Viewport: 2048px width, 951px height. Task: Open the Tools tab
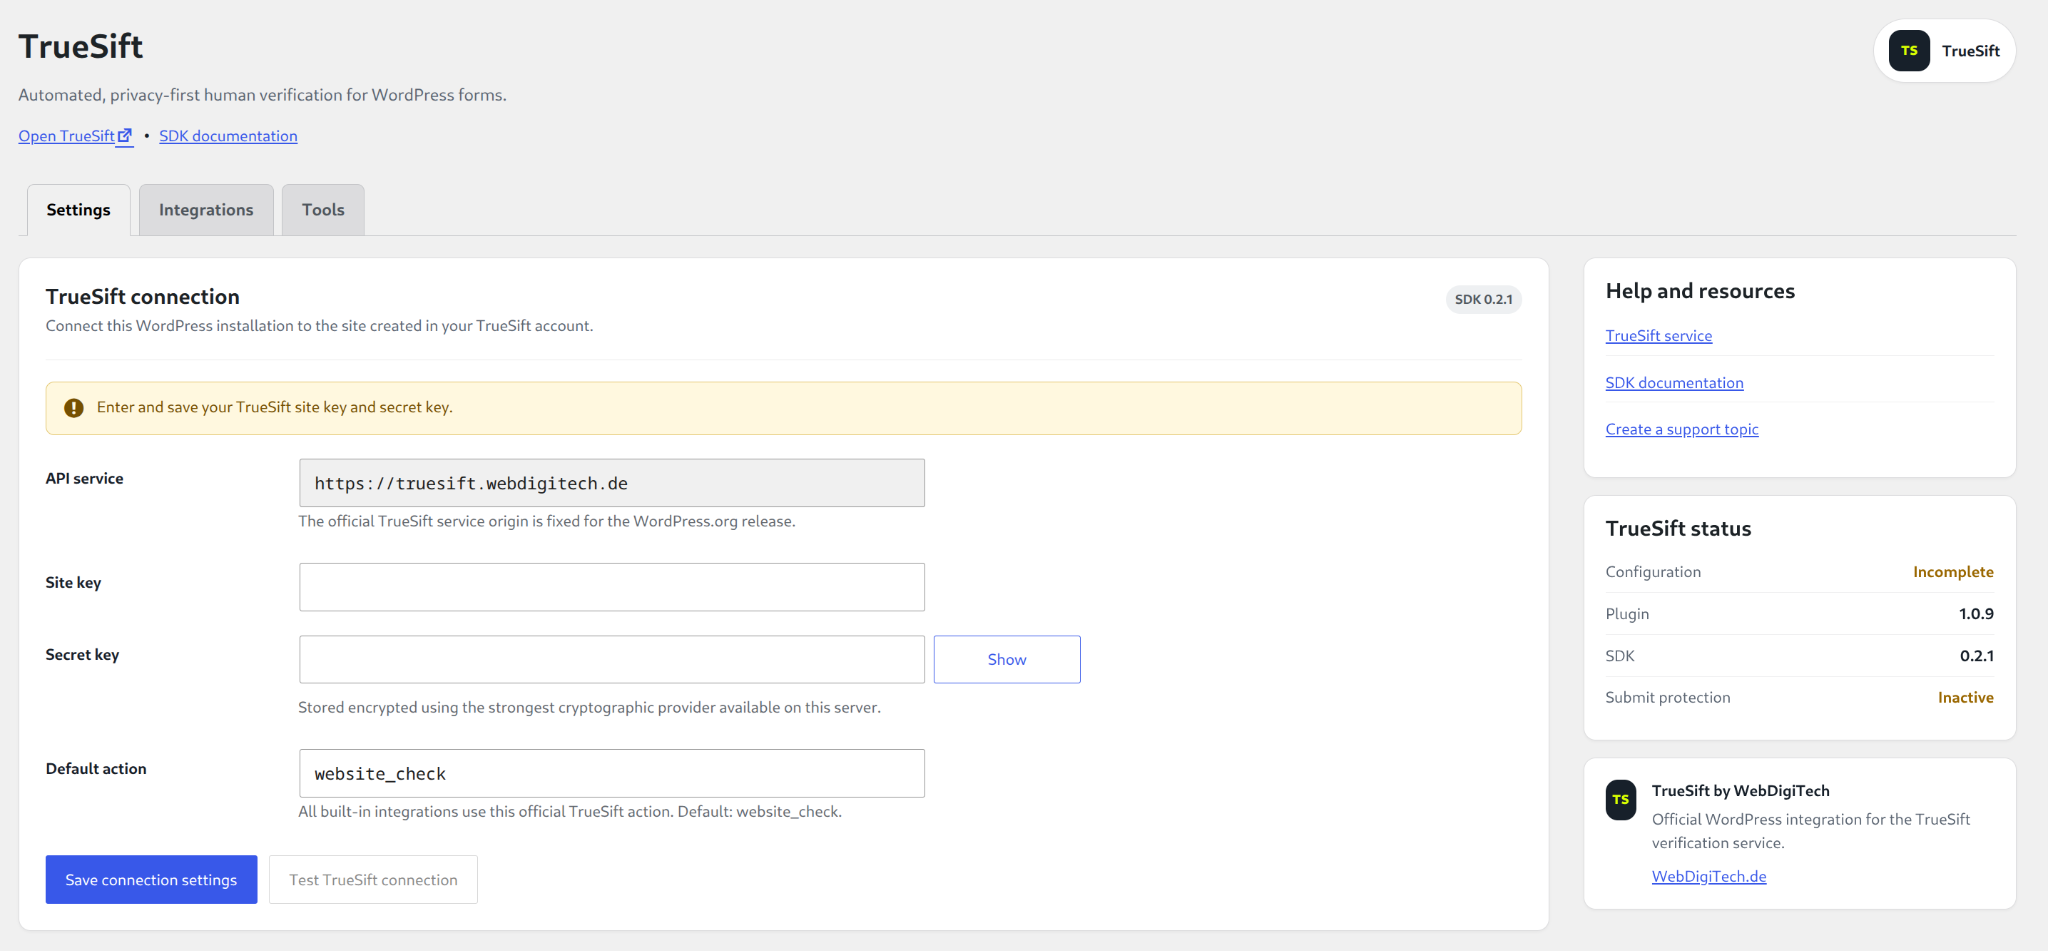tap(323, 210)
